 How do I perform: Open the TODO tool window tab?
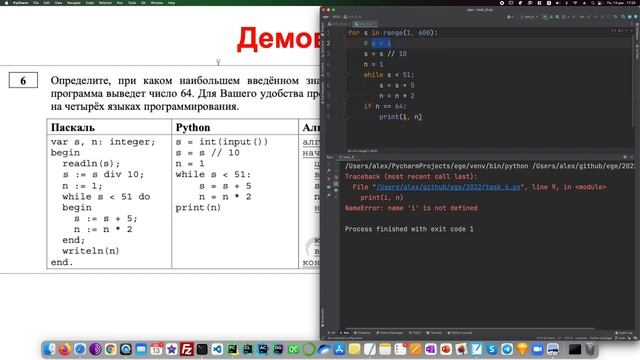(415, 333)
